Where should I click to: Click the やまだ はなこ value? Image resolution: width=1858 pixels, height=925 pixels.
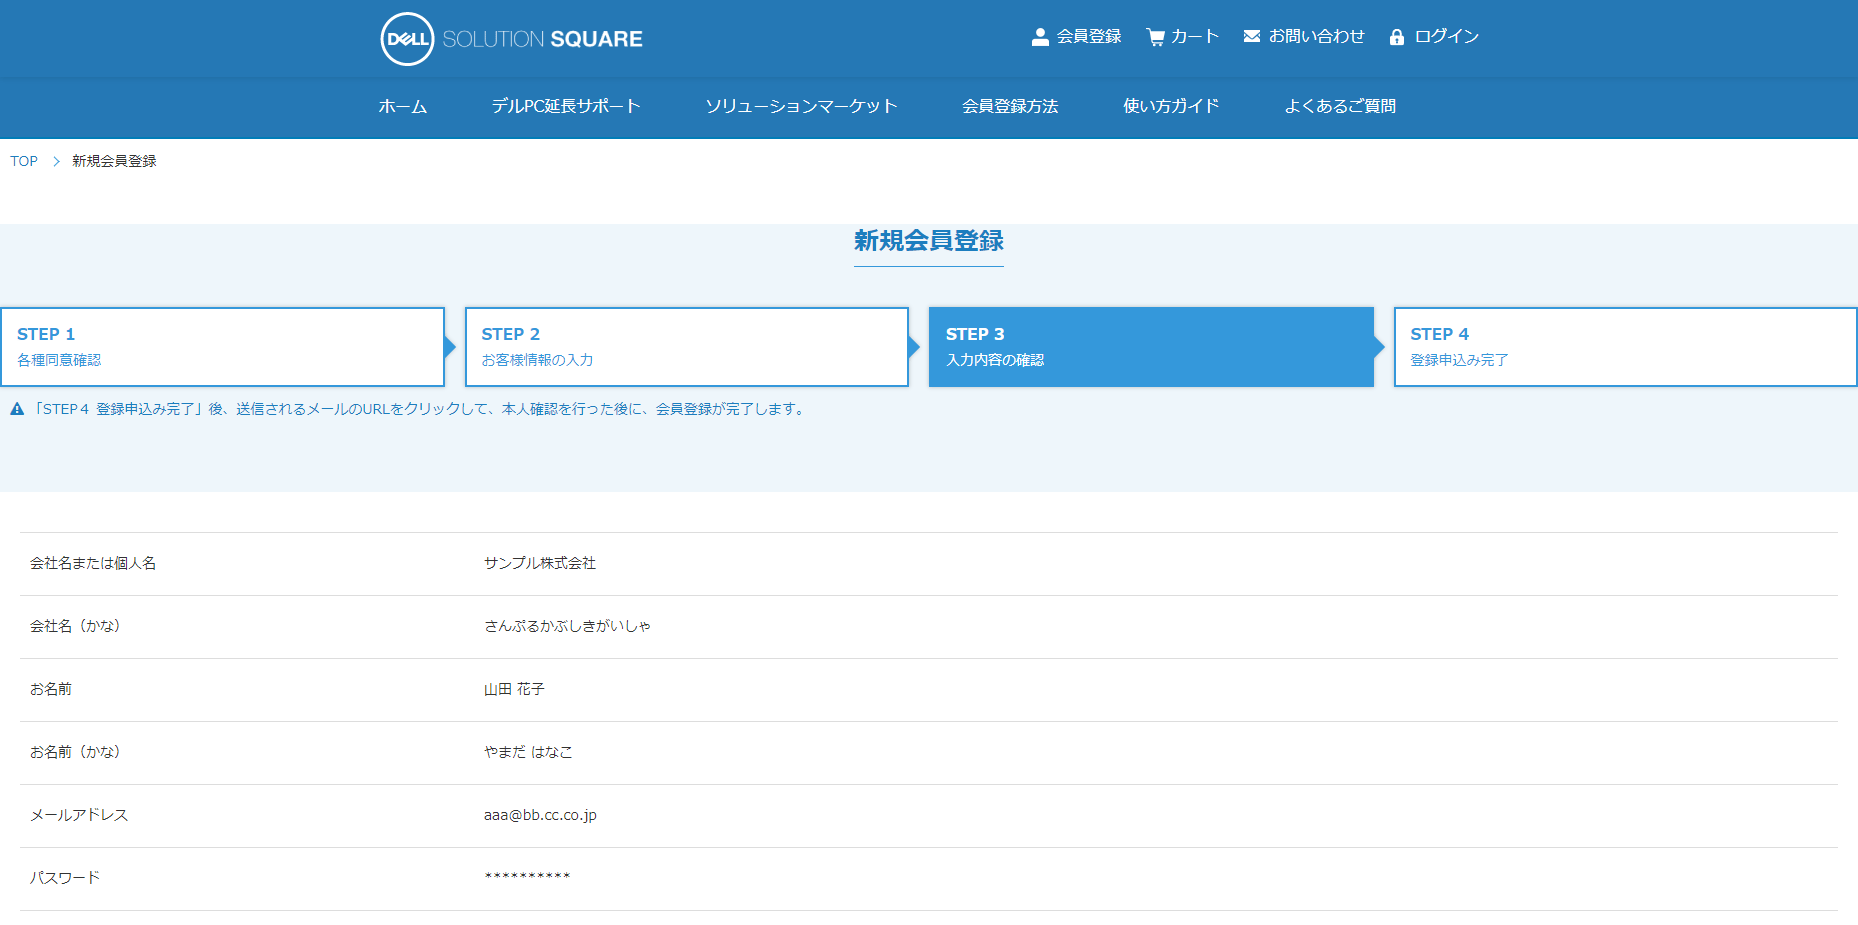528,752
